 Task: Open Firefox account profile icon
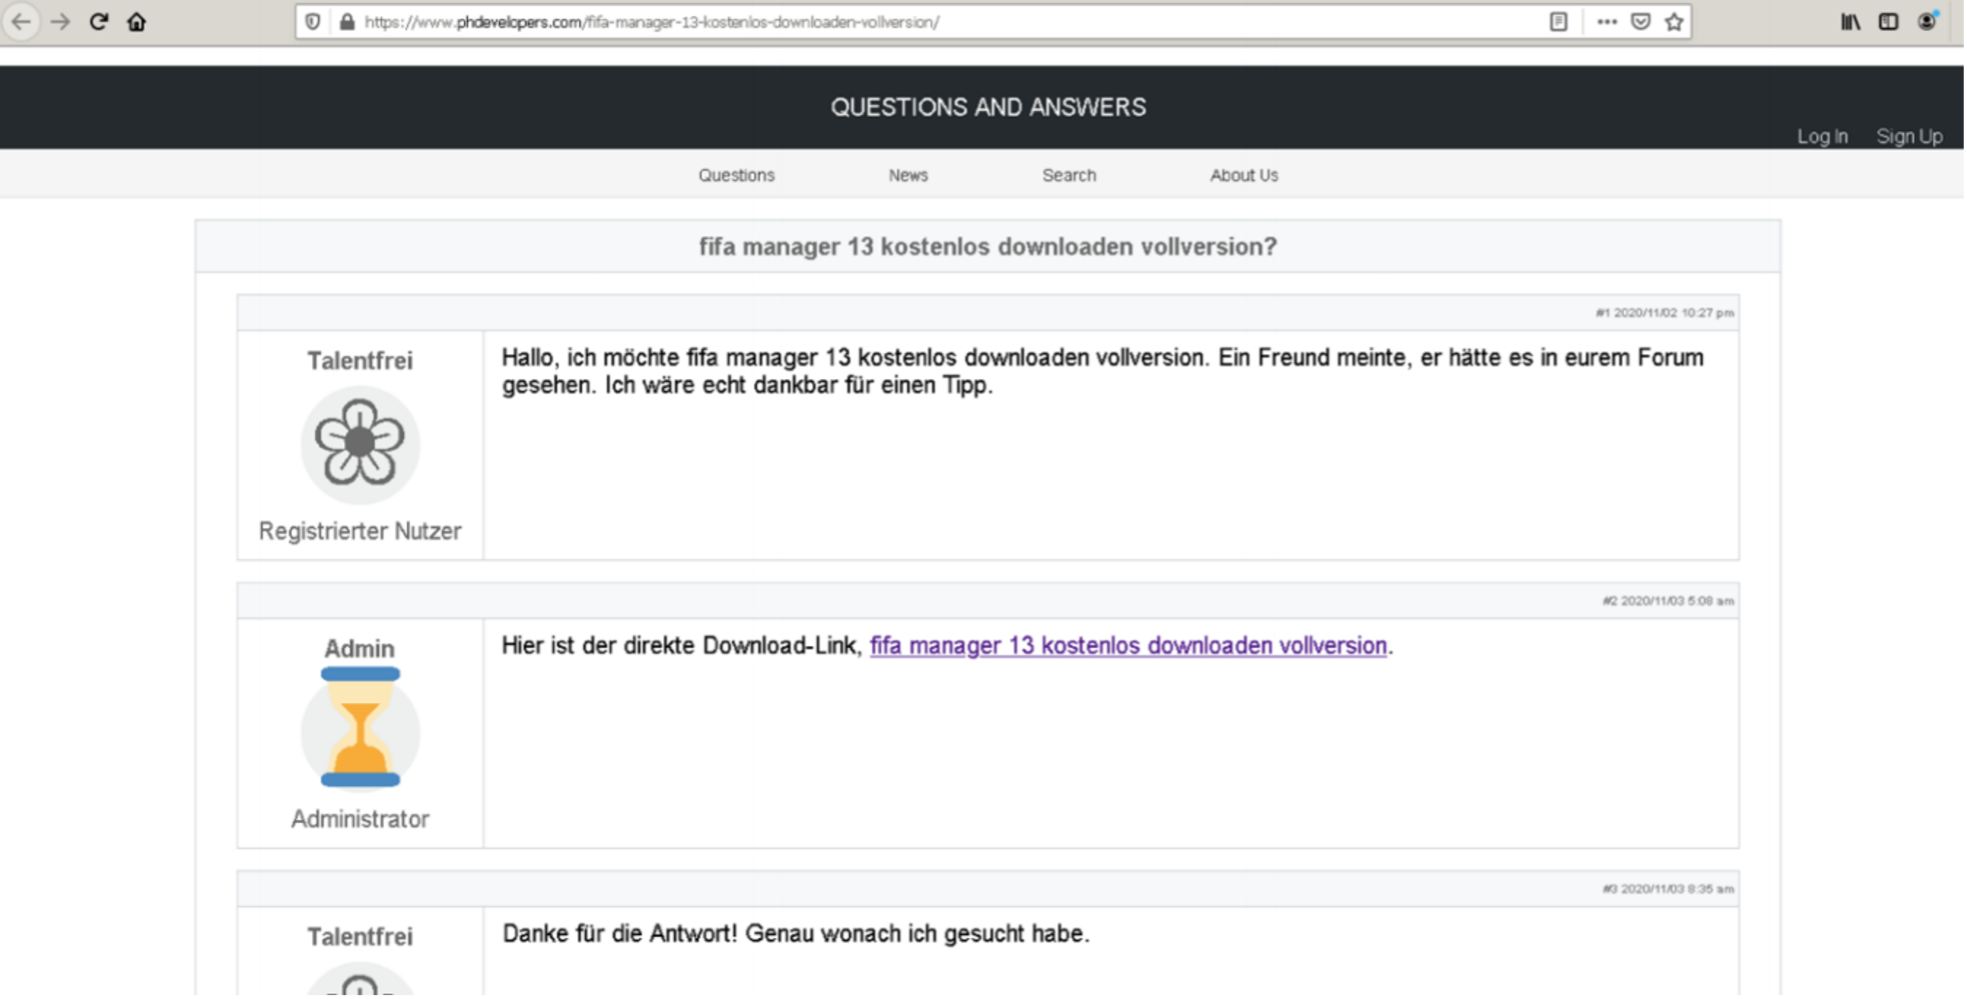click(1927, 22)
